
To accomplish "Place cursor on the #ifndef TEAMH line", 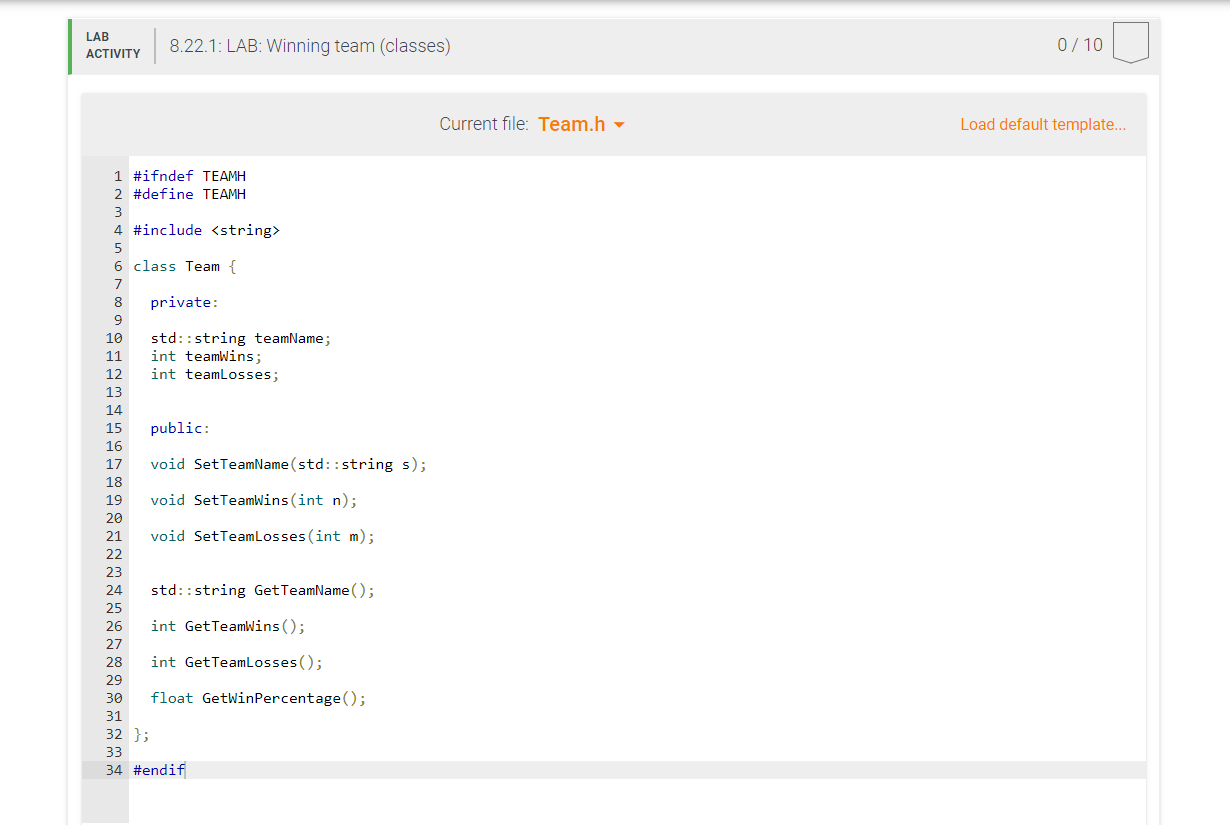I will point(190,176).
